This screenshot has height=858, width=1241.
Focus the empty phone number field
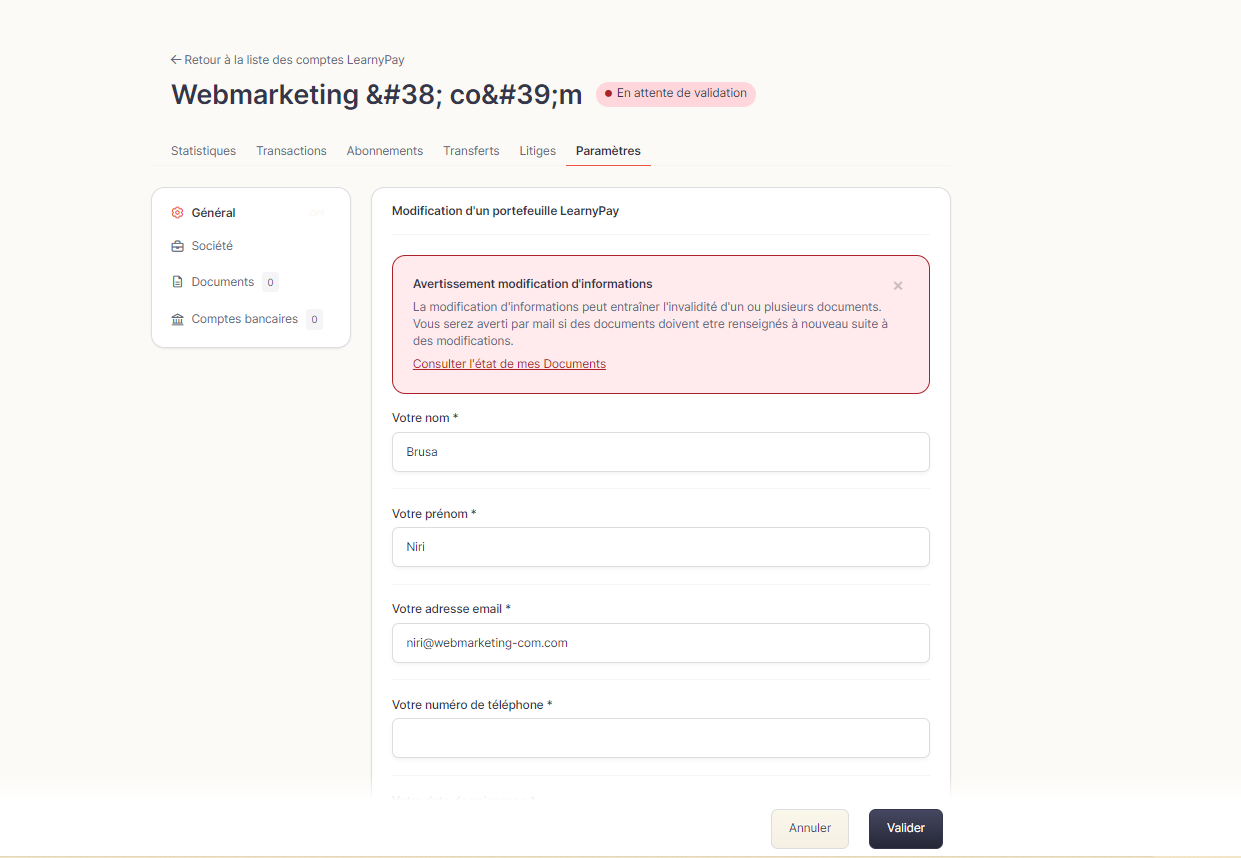661,738
